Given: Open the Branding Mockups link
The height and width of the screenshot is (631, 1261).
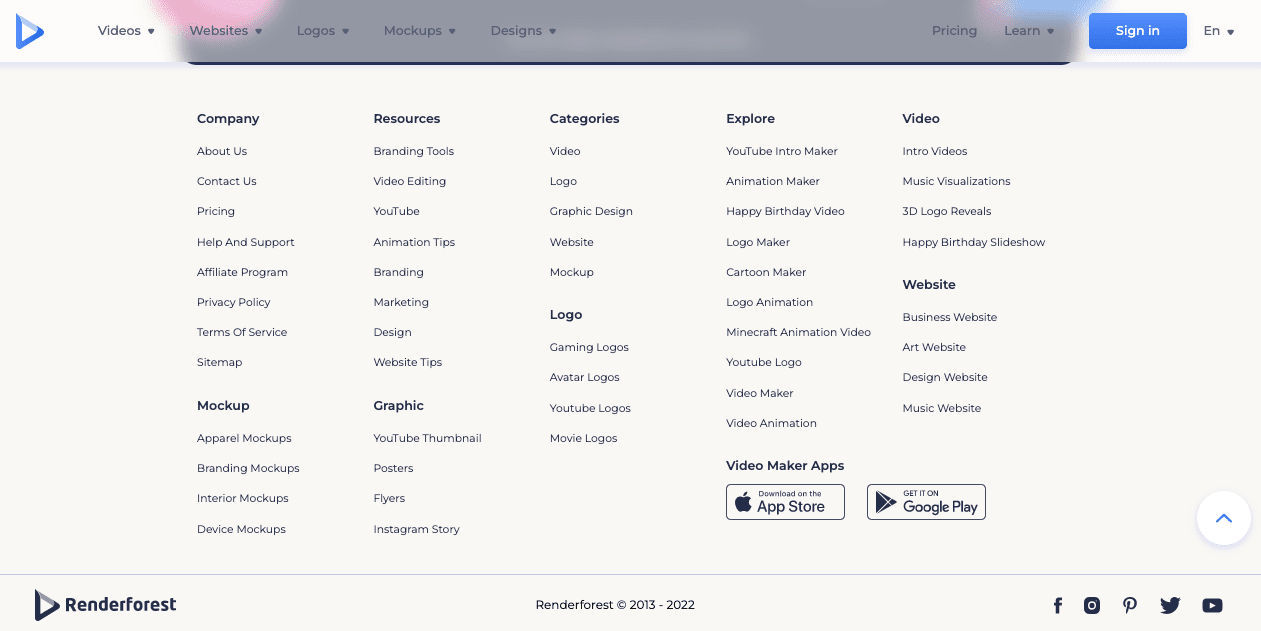Looking at the screenshot, I should click(248, 468).
